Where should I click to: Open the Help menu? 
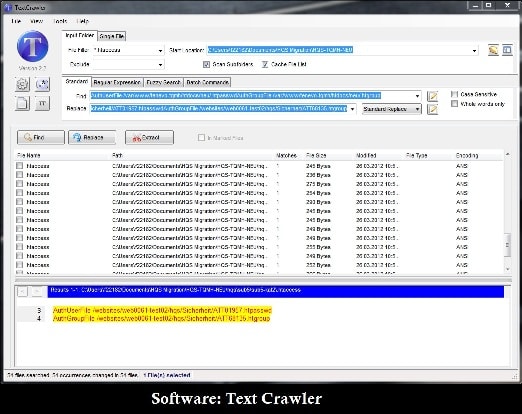[82, 21]
